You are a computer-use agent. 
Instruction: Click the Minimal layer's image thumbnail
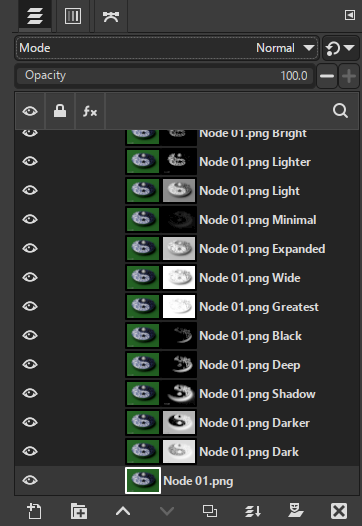point(143,219)
